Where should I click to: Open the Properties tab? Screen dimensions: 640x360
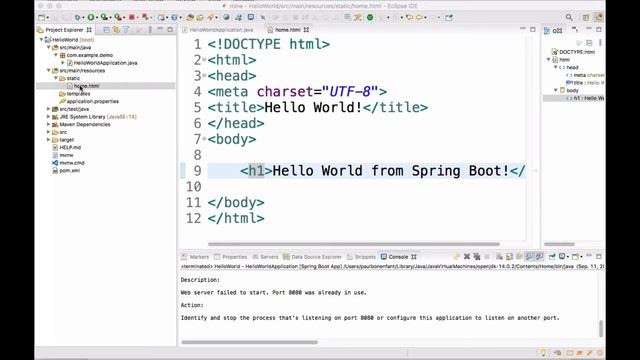pos(231,257)
